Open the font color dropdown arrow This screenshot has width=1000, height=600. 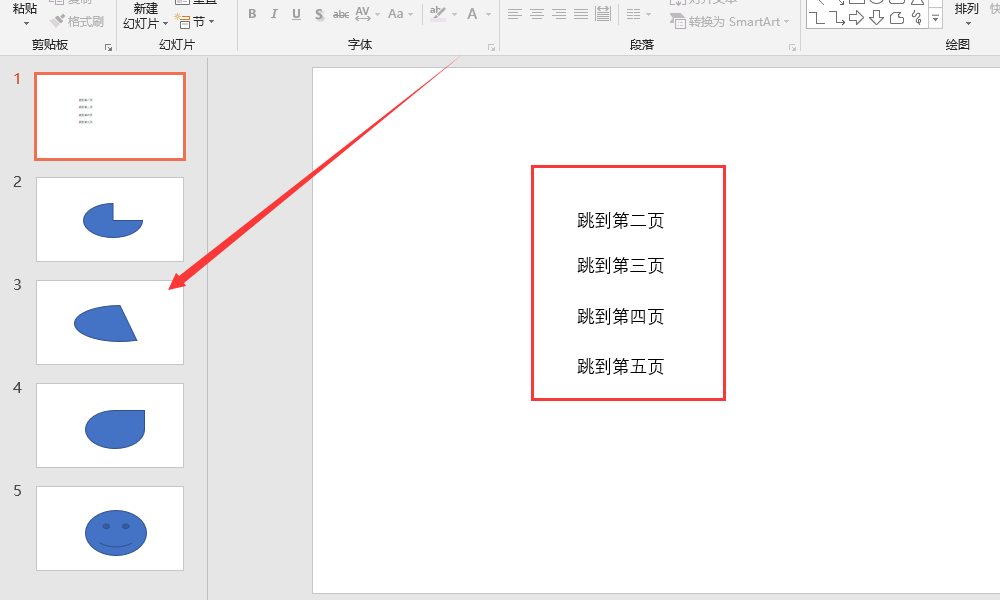pos(487,15)
